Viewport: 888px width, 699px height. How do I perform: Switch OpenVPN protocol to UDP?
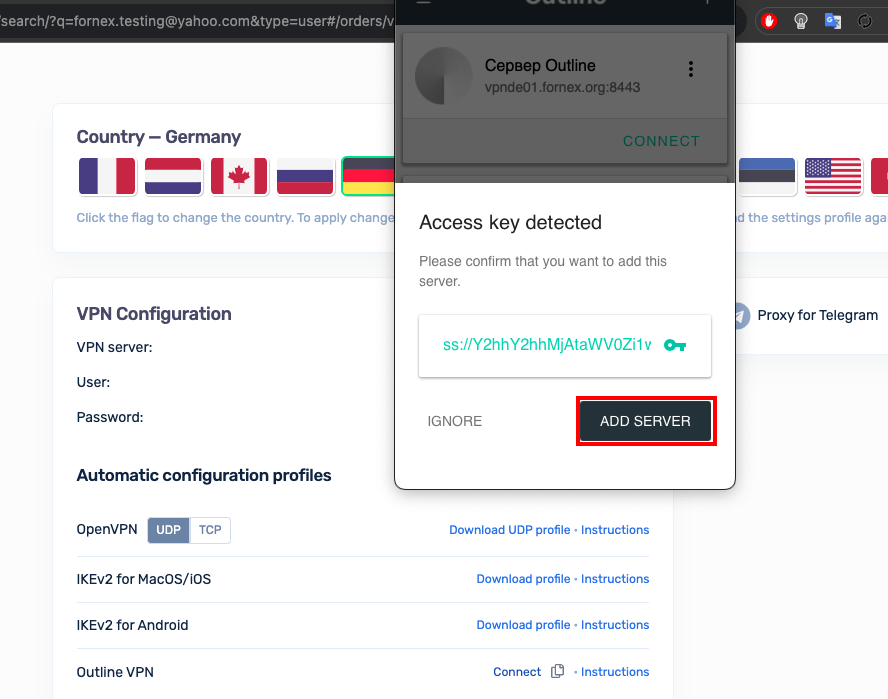(168, 530)
